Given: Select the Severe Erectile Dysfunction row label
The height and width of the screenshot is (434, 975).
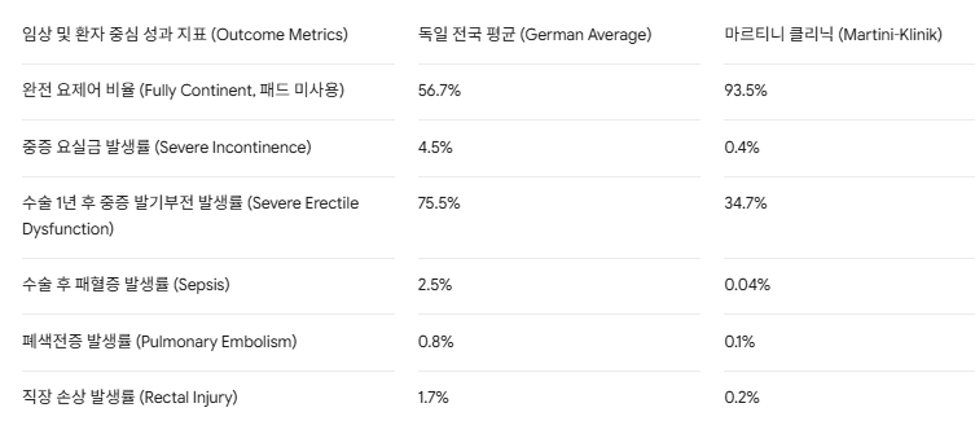Looking at the screenshot, I should click(x=190, y=216).
